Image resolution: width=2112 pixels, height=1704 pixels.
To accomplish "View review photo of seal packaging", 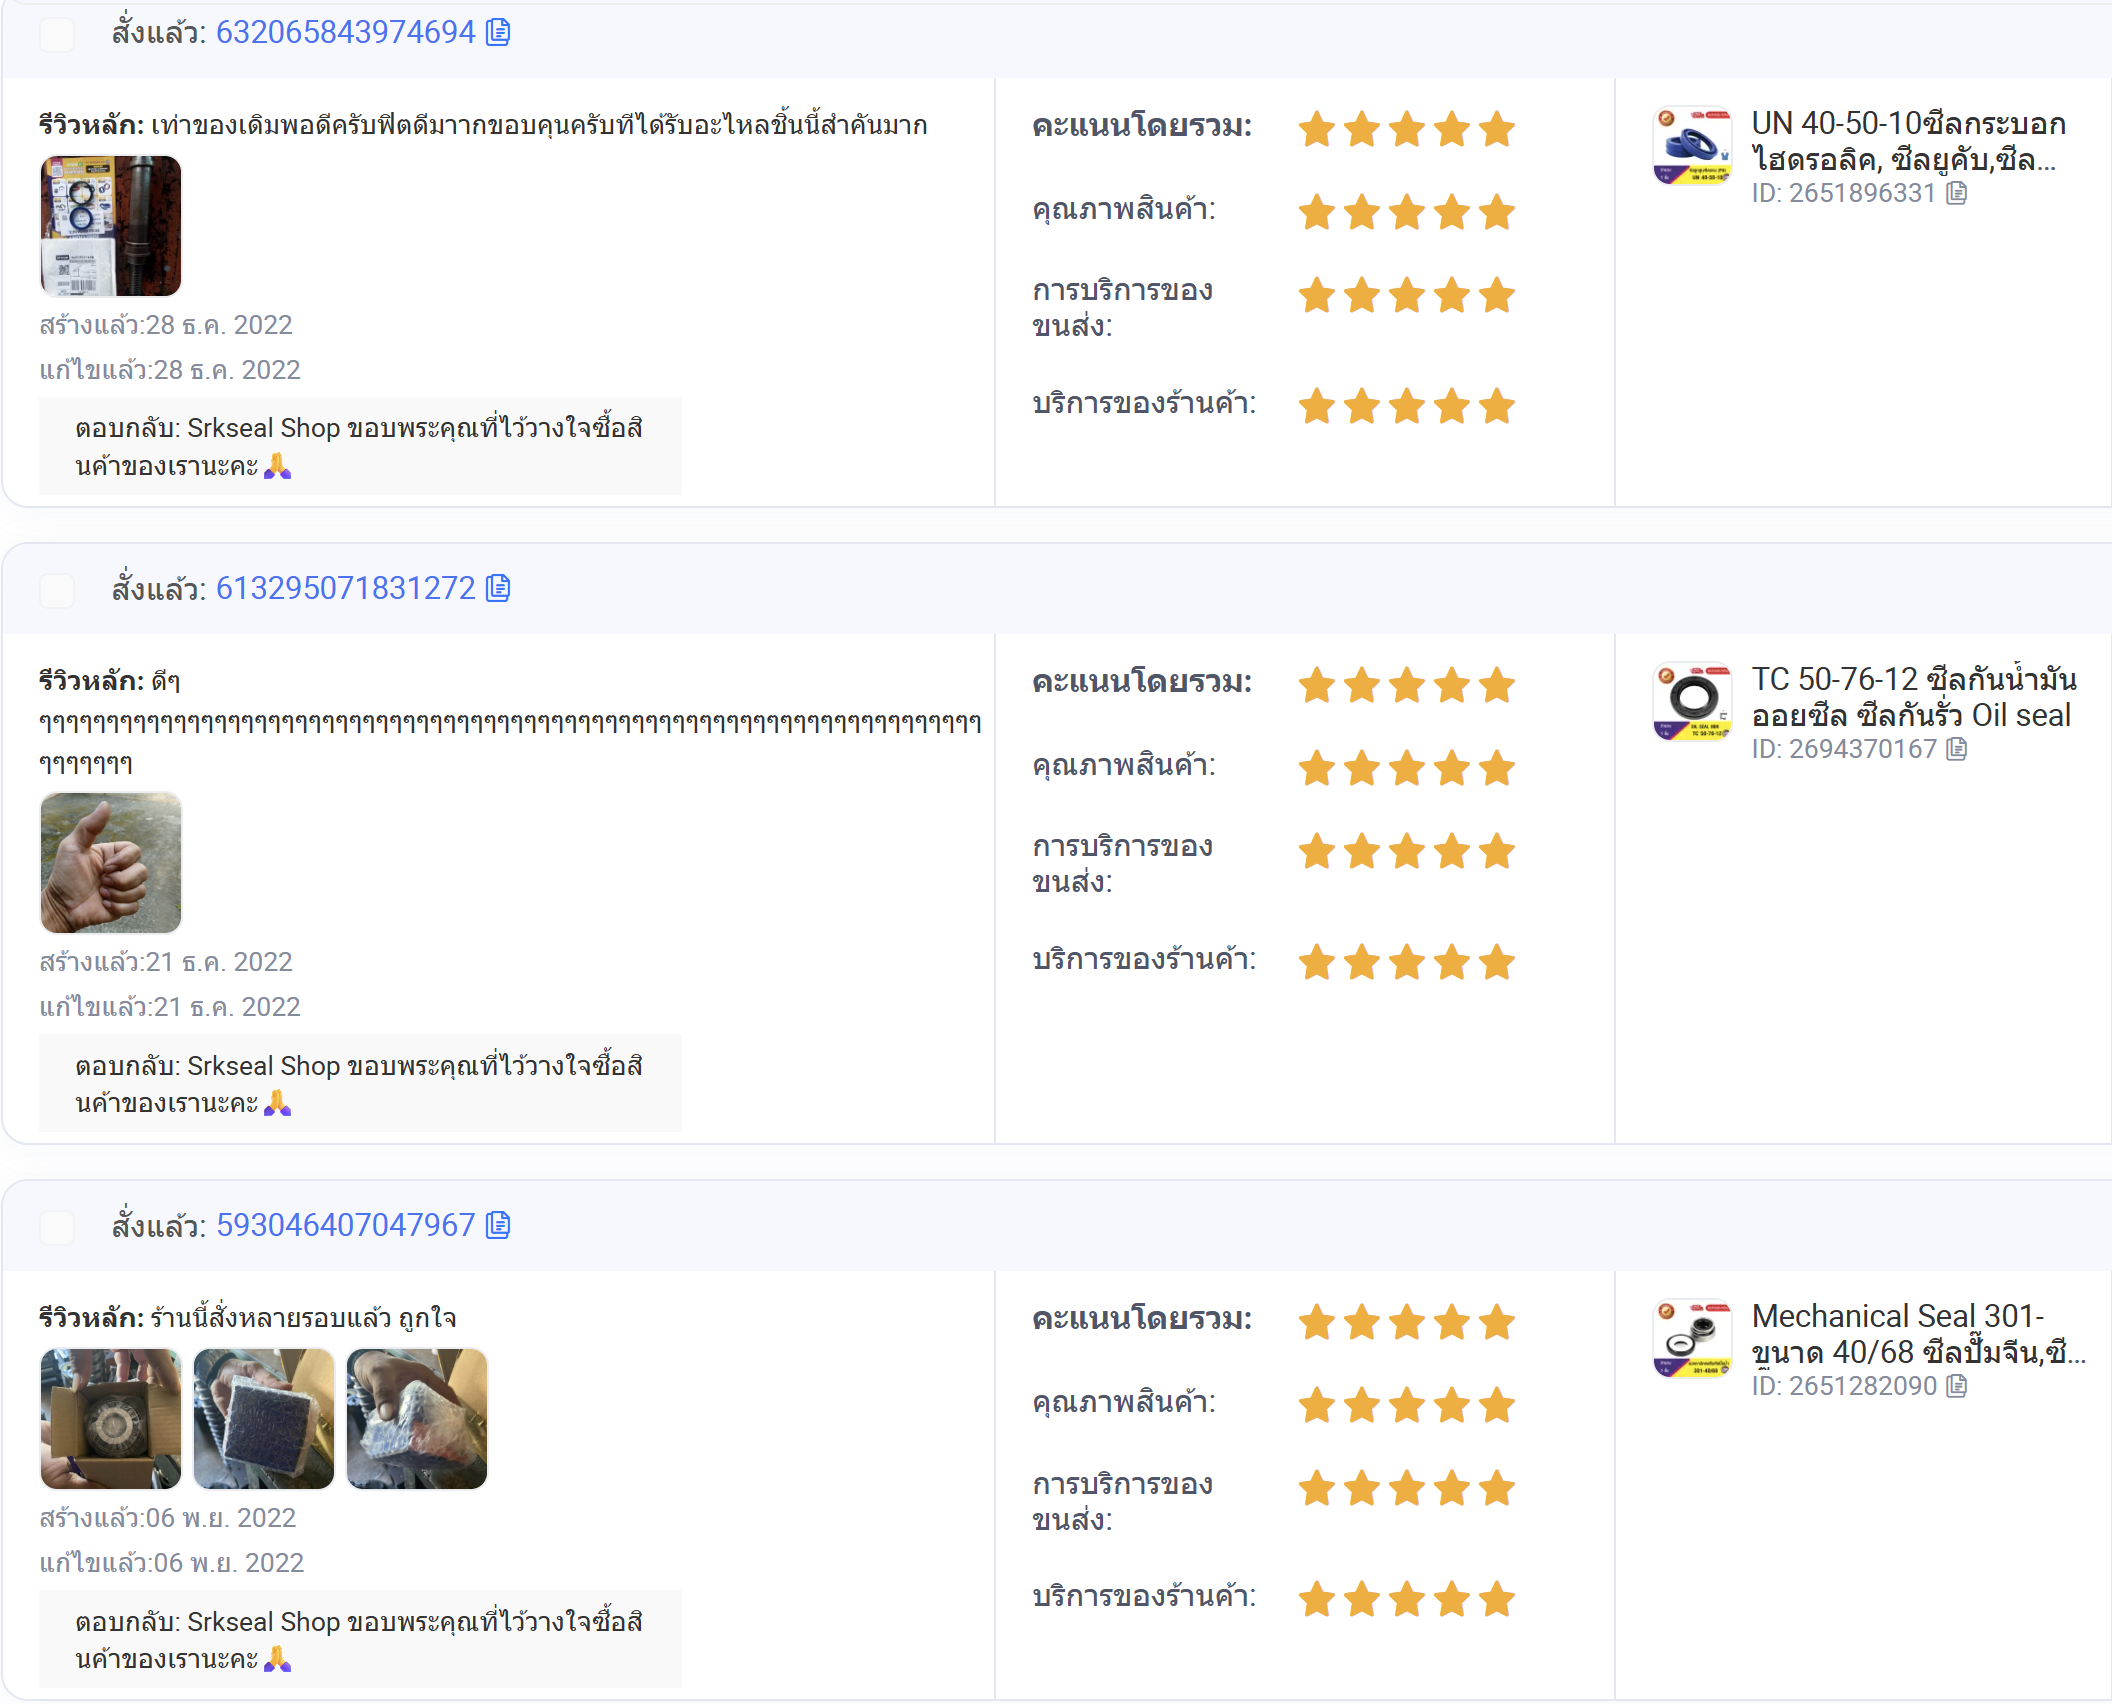I will pyautogui.click(x=111, y=226).
